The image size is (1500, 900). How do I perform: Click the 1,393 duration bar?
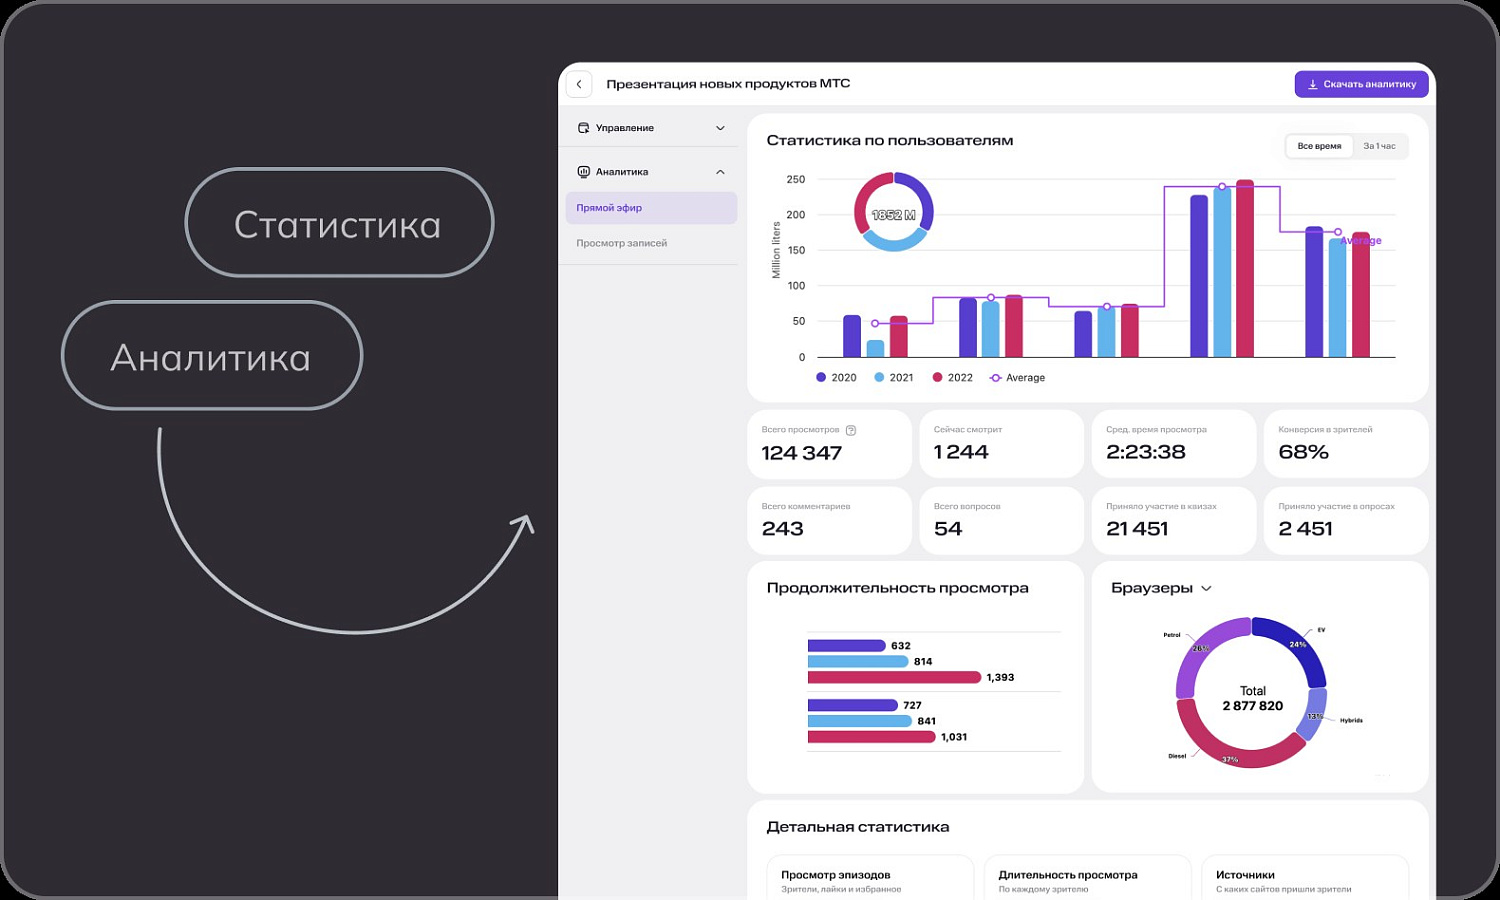click(x=894, y=677)
